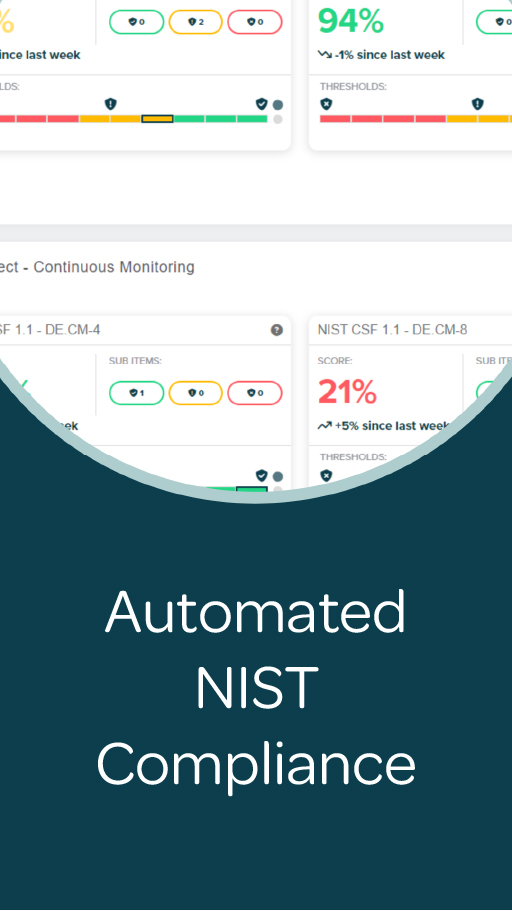512x911 pixels.
Task: Open the NIST CSF 1.1 - DE.CM-8 card title
Action: point(392,330)
